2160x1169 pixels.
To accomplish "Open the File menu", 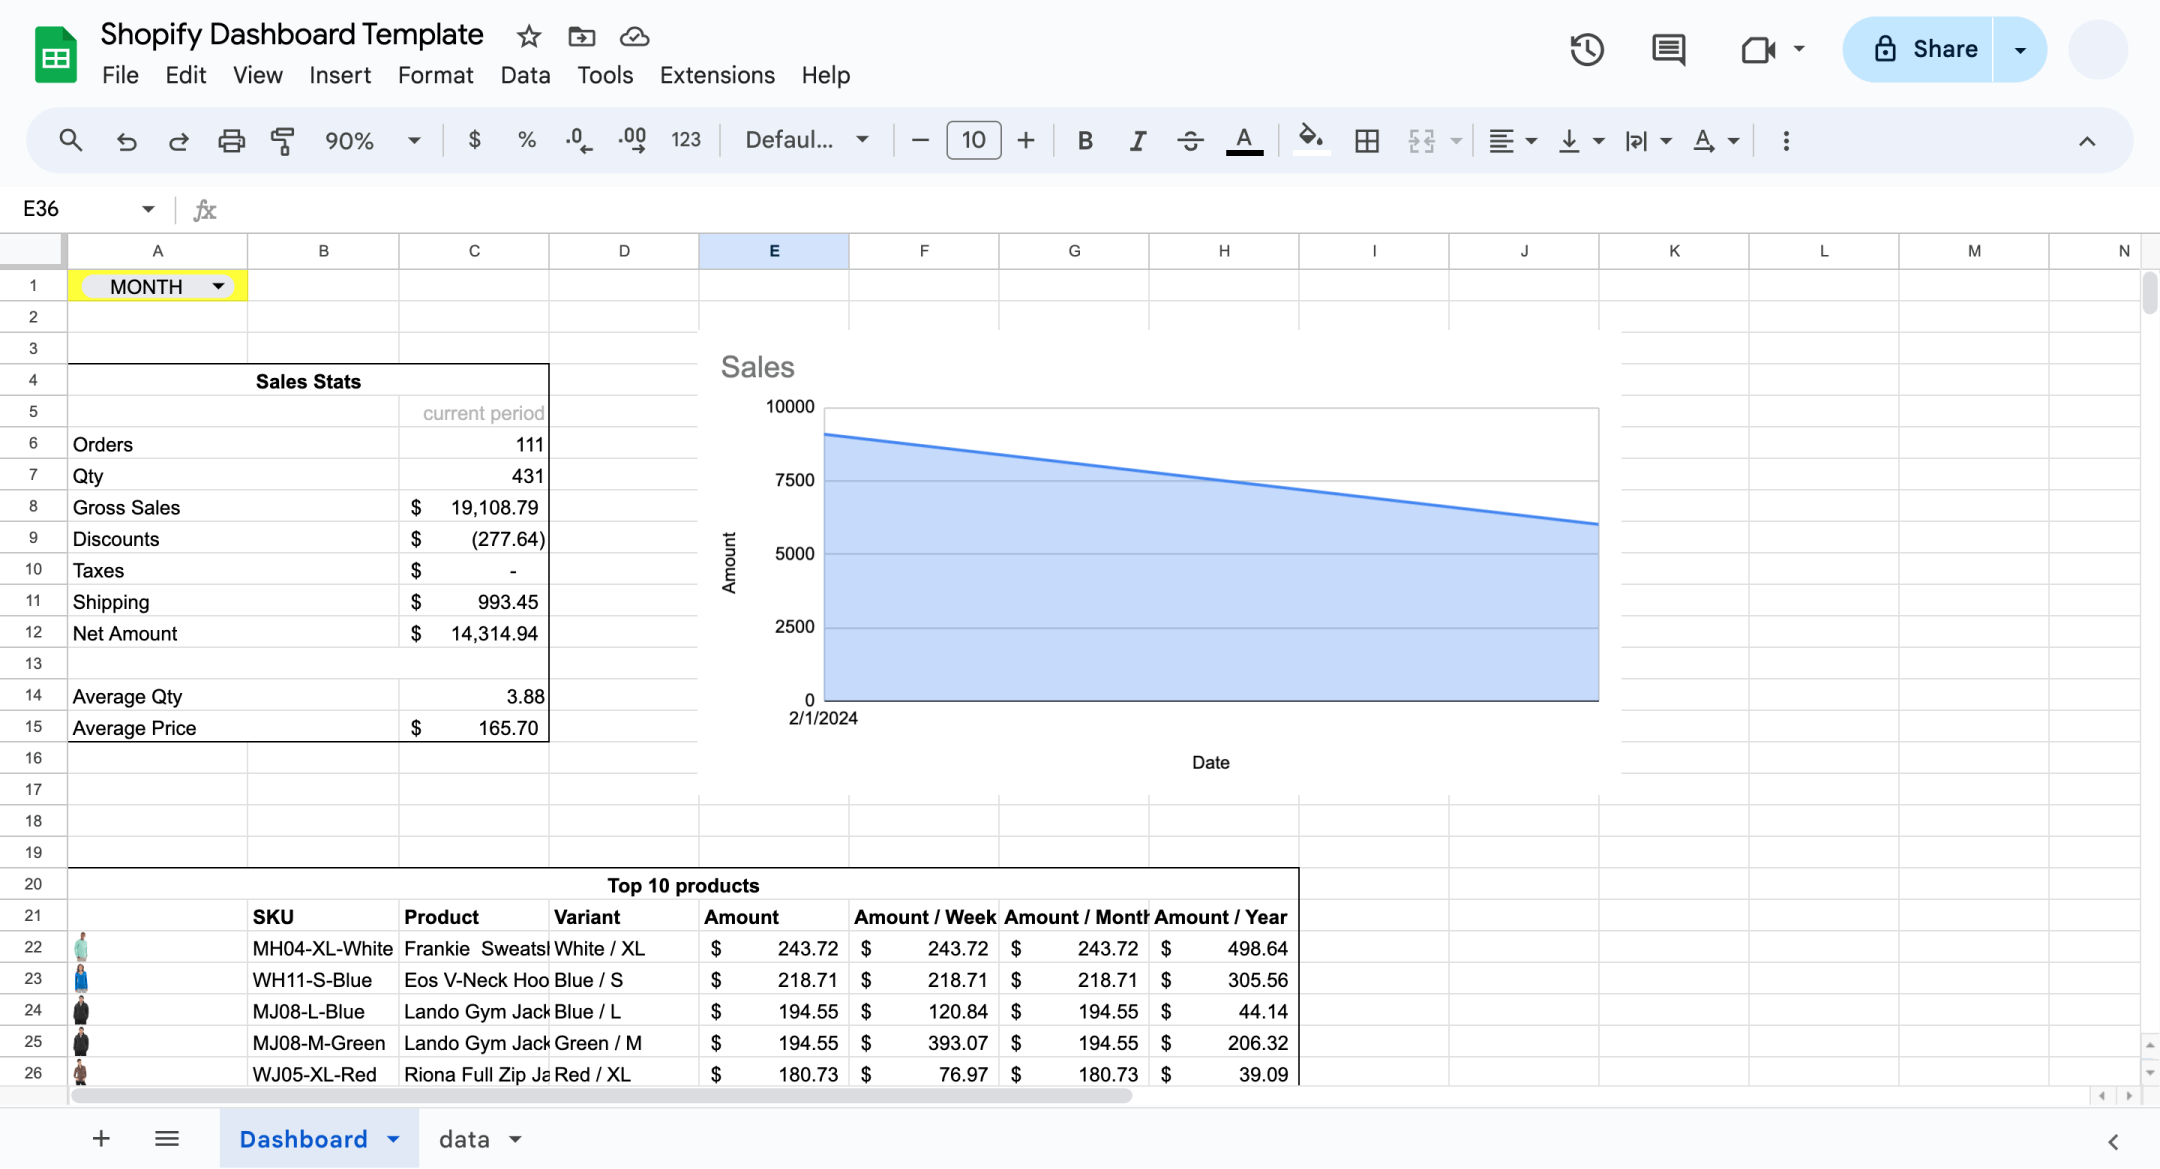I will click(x=120, y=75).
